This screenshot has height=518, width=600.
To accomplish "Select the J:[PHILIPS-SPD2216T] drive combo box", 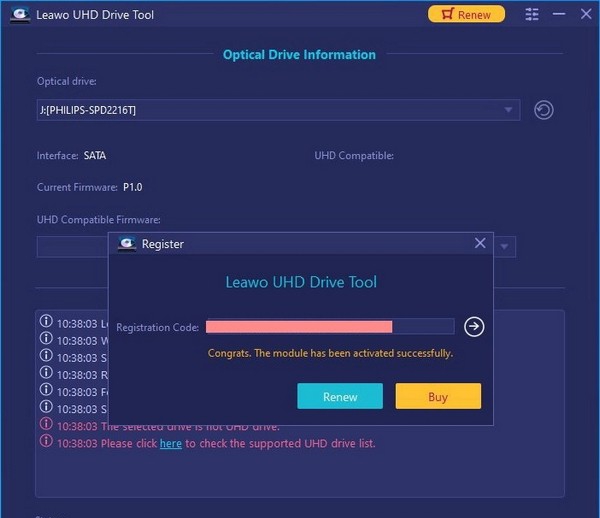I will pos(278,110).
